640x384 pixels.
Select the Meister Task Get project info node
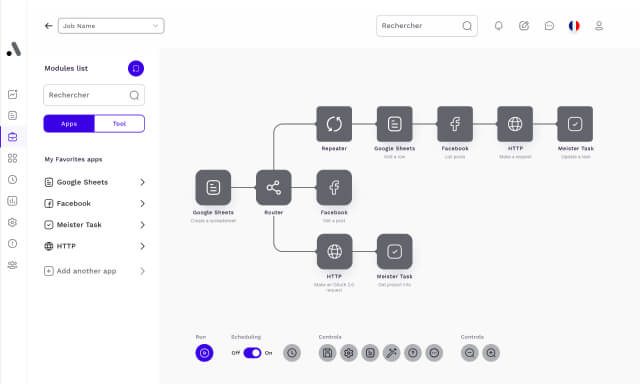395,252
